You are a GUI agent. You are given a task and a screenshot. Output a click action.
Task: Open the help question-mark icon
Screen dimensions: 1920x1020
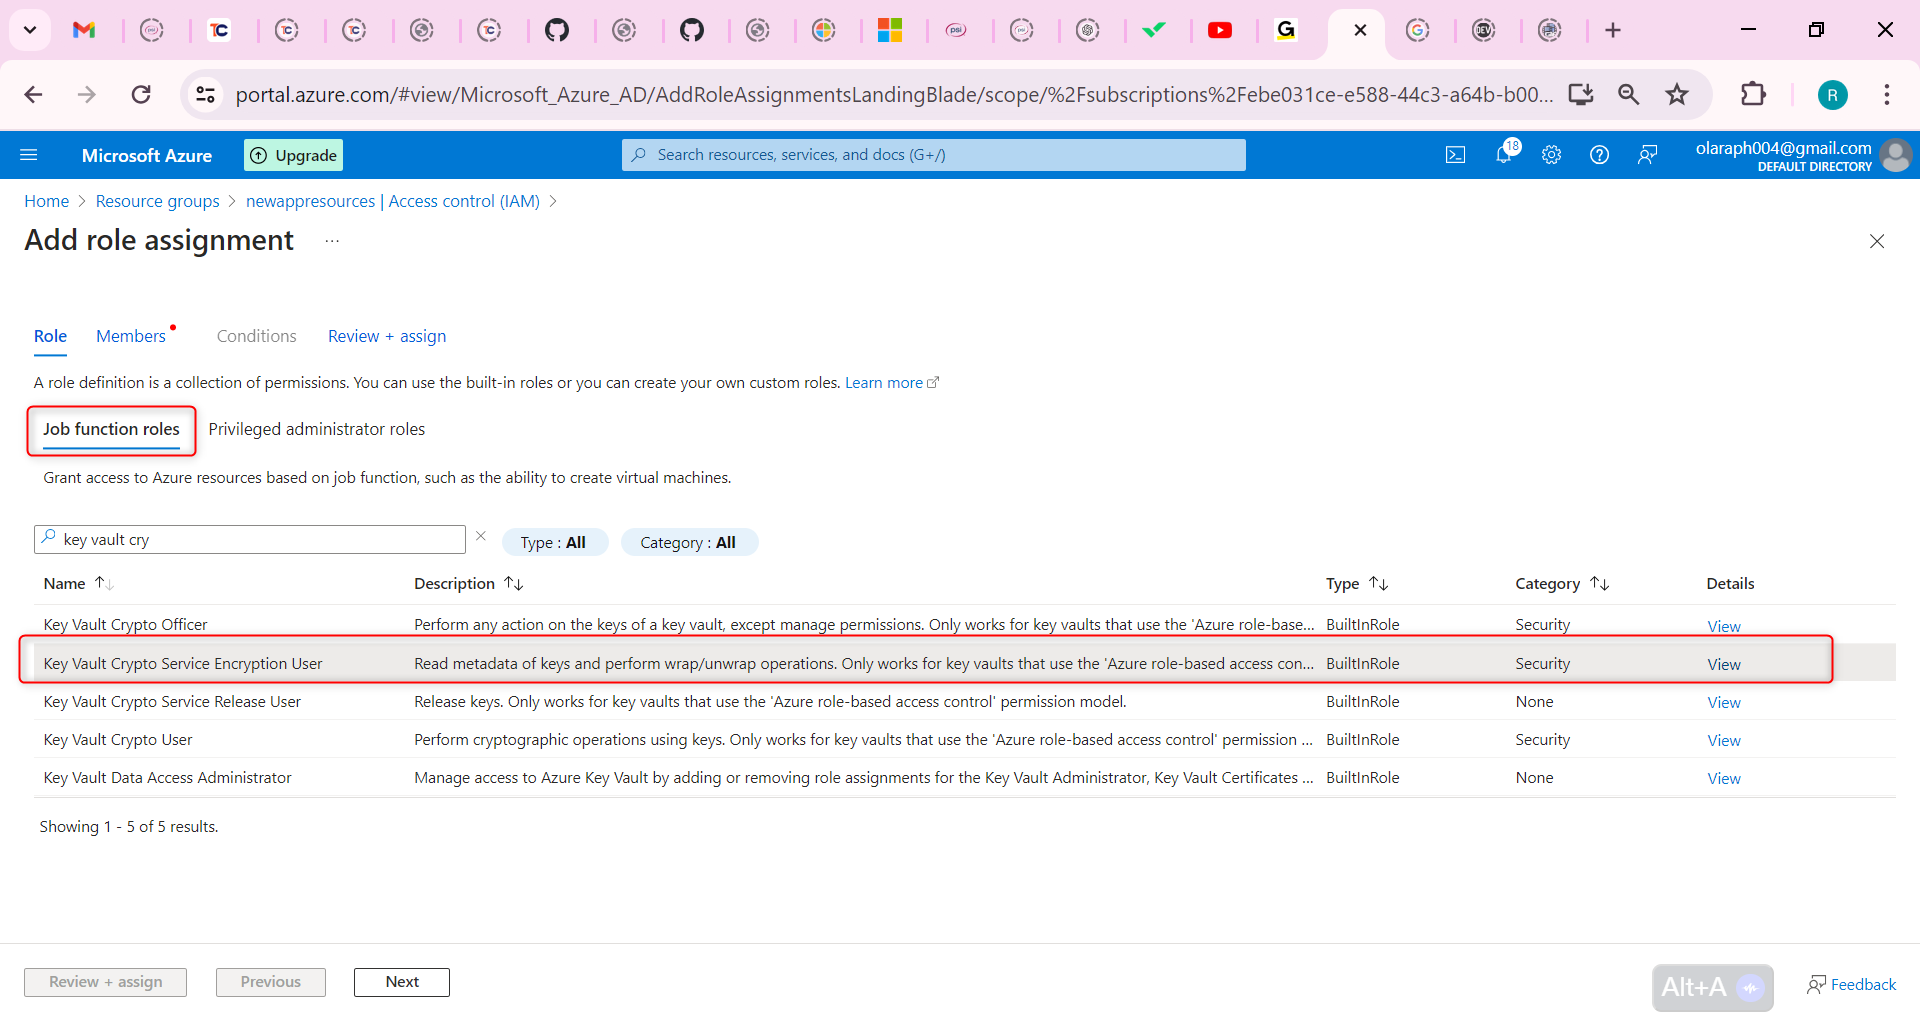click(x=1599, y=154)
